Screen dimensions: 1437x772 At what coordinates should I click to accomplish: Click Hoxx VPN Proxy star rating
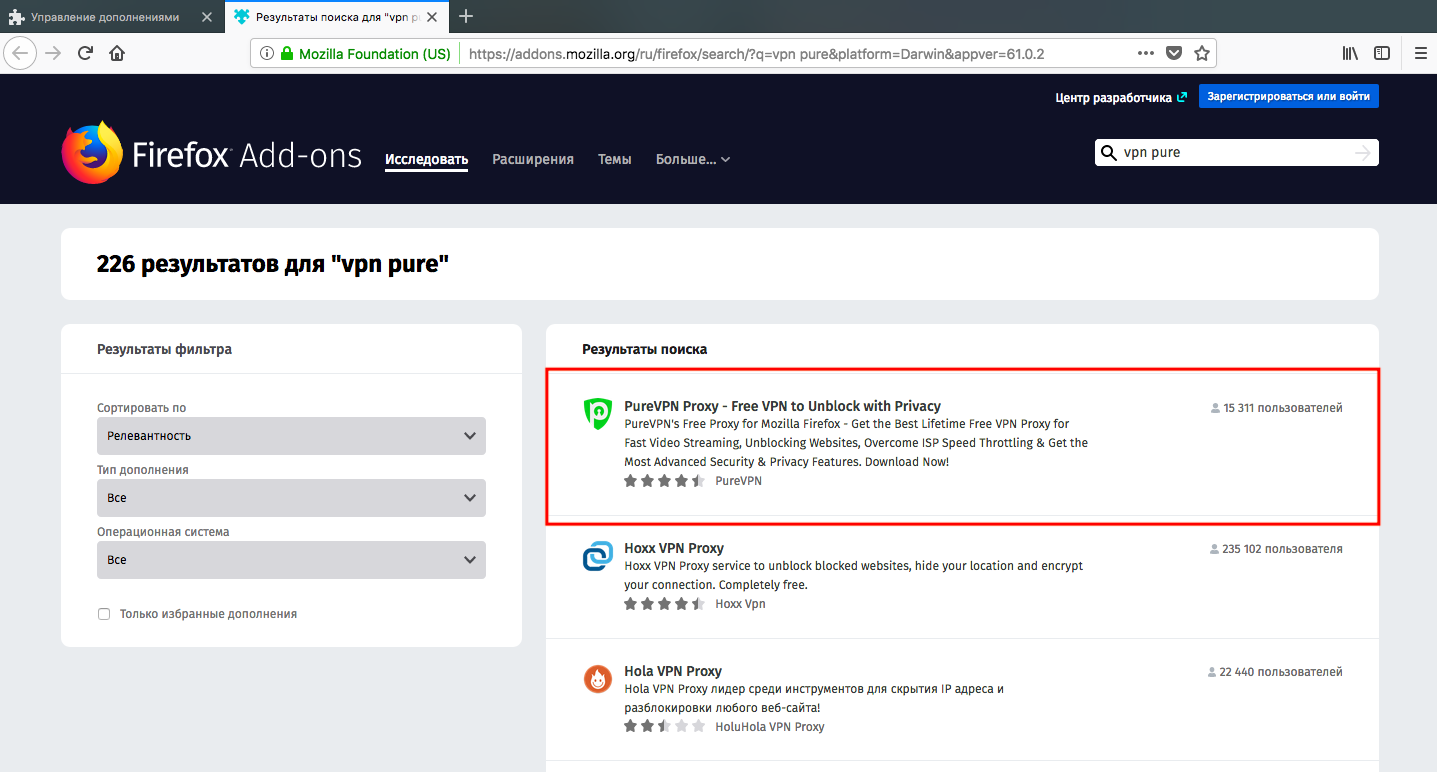[x=664, y=604]
